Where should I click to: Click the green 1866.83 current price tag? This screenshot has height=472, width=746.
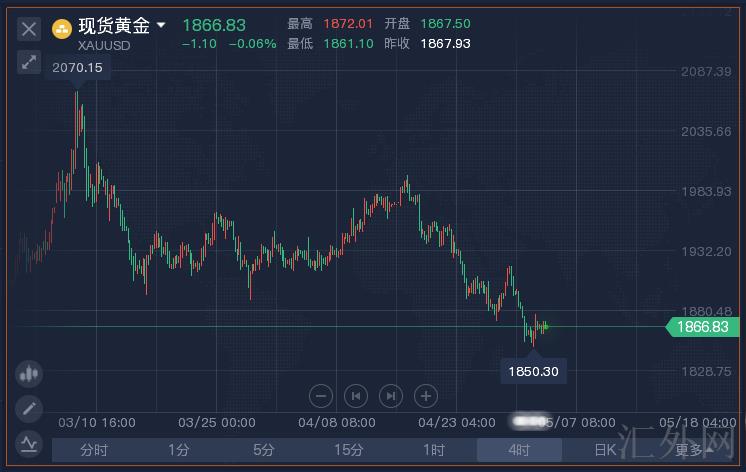pyautogui.click(x=701, y=327)
